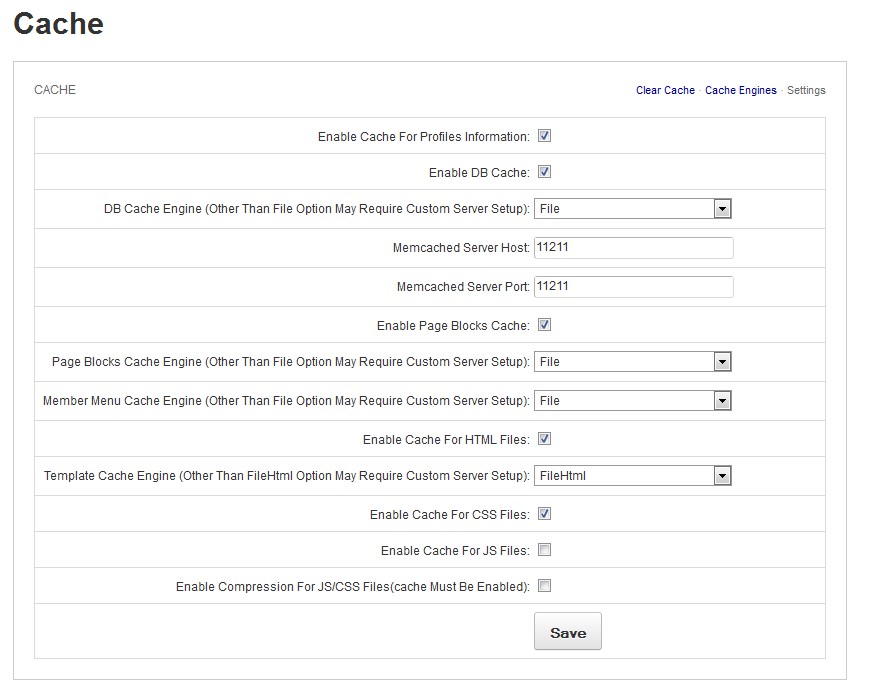The width and height of the screenshot is (875, 693).
Task: Click the Memcached Server Host field
Action: coord(633,248)
